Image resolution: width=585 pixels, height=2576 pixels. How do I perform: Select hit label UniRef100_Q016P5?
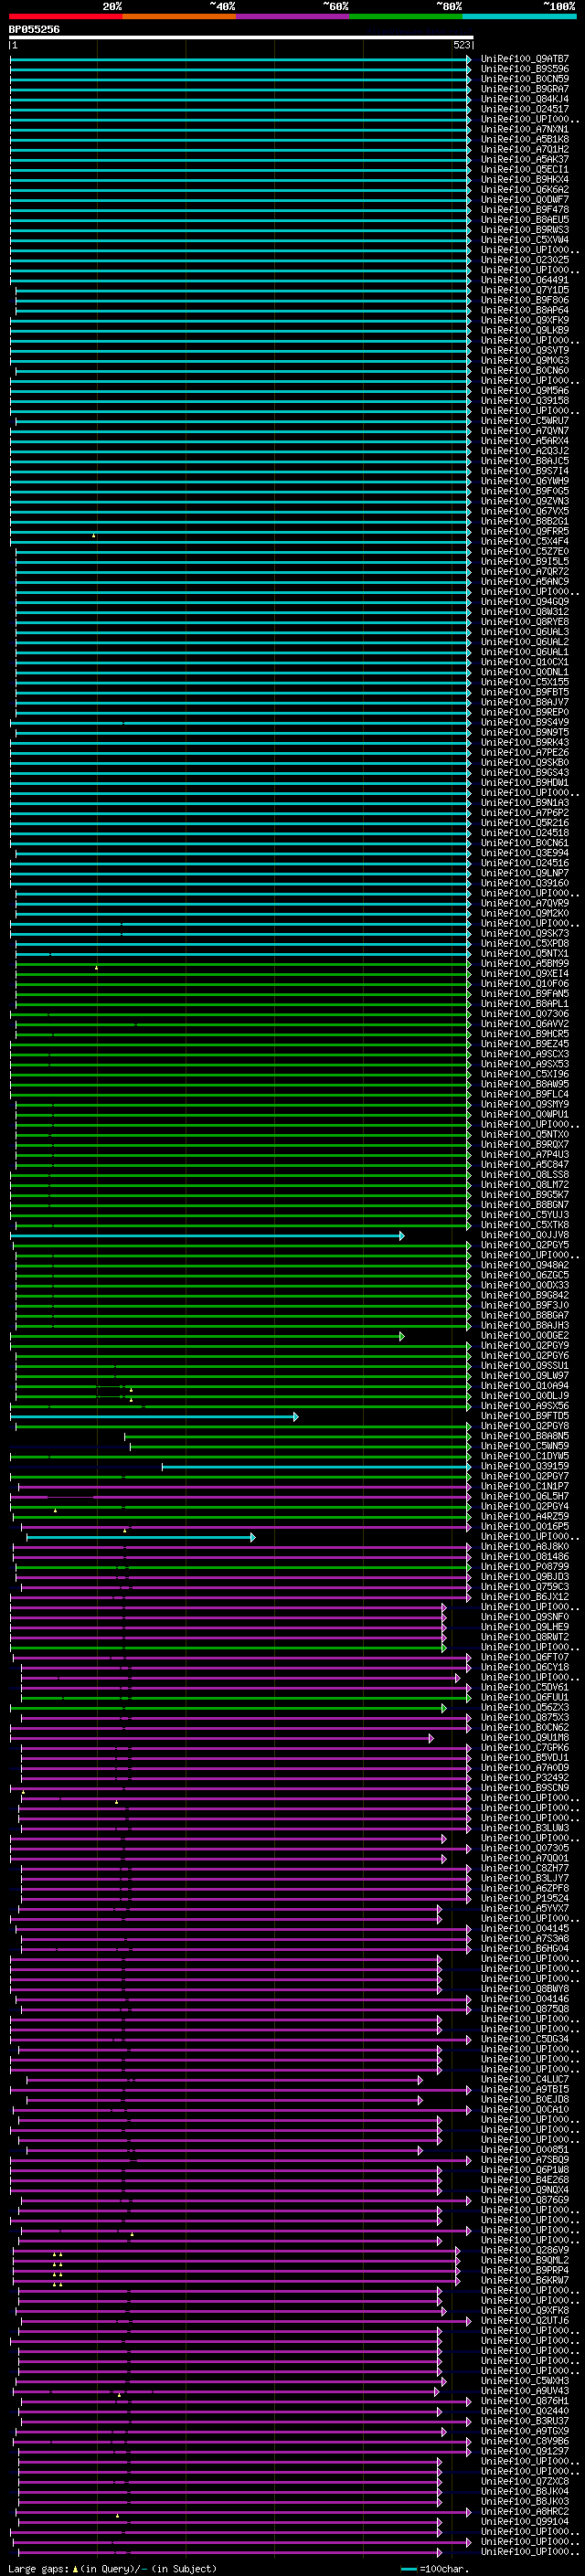pyautogui.click(x=525, y=1527)
